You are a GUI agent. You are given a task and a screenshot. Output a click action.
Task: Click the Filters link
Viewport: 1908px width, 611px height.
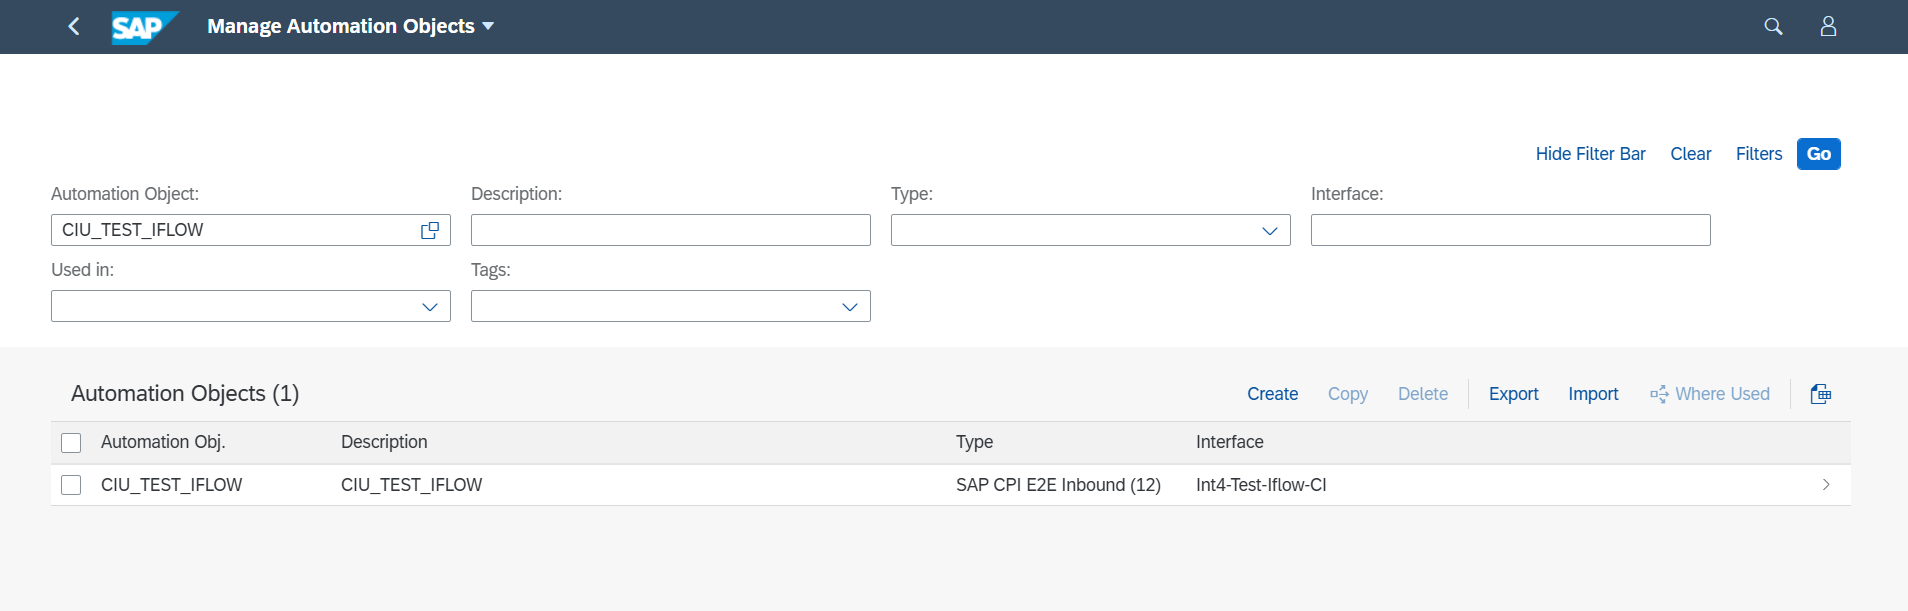pos(1759,154)
